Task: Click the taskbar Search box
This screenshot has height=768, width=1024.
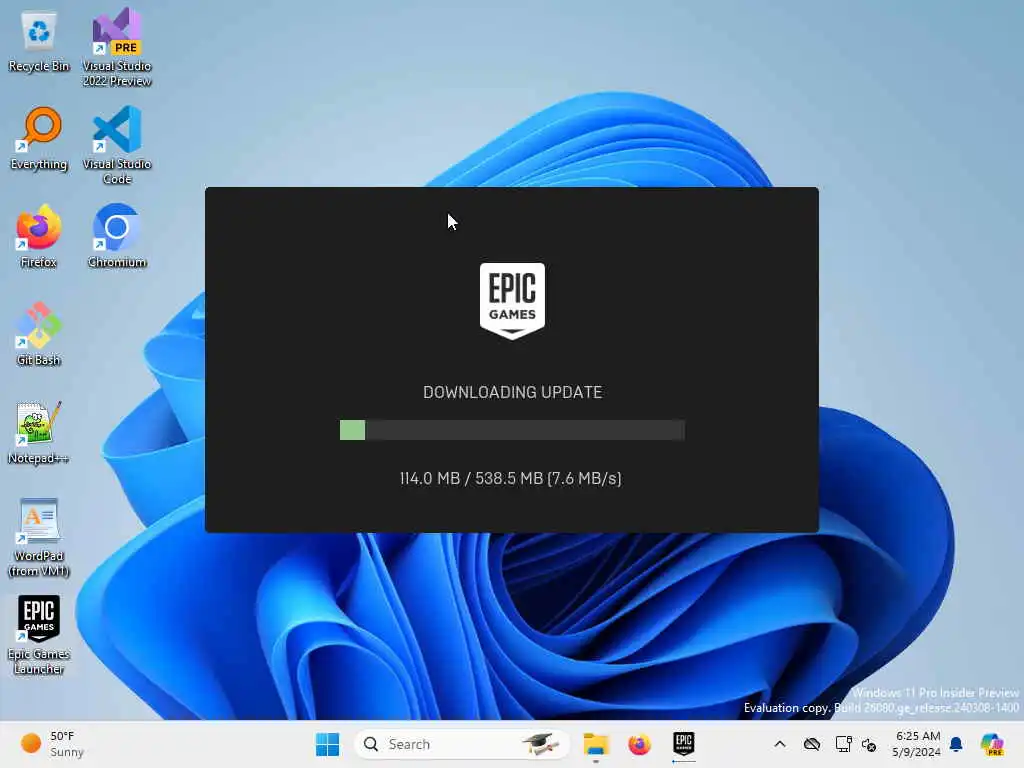Action: click(x=461, y=744)
